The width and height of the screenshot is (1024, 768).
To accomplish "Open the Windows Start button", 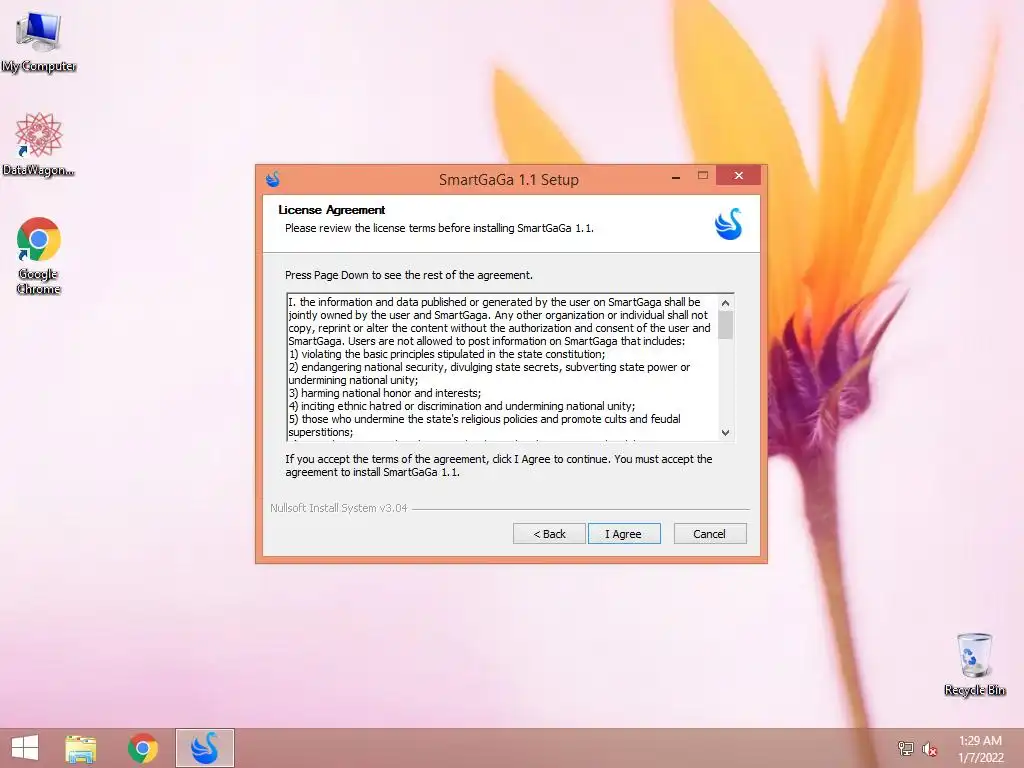I will pyautogui.click(x=25, y=748).
